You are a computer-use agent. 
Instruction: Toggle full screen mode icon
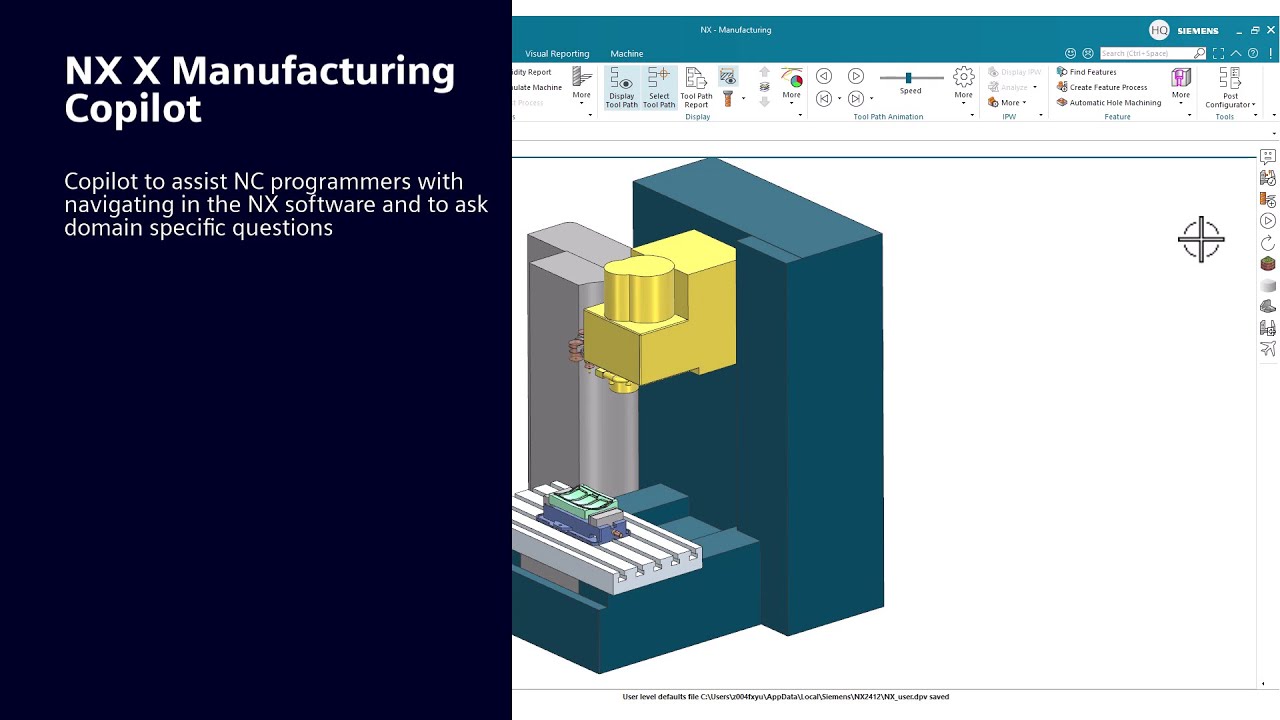1218,53
